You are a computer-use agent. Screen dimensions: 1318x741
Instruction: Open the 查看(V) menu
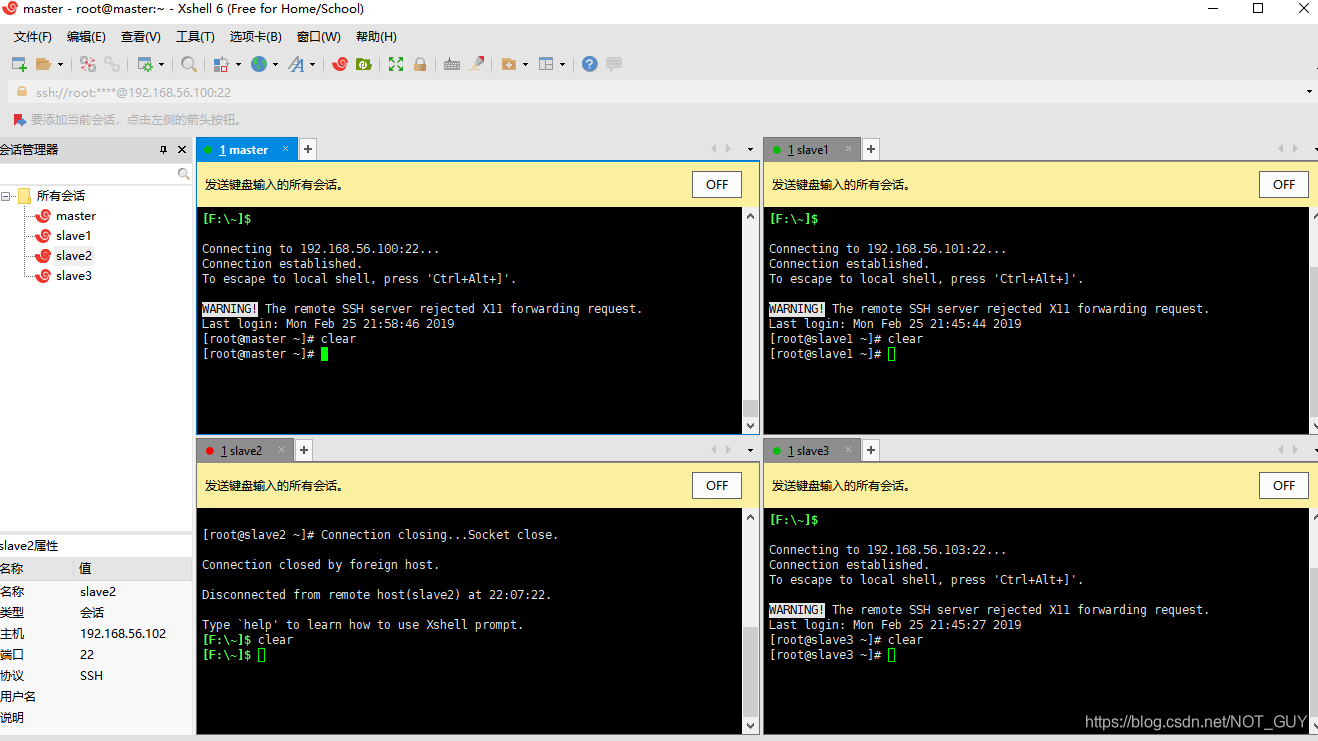[141, 37]
